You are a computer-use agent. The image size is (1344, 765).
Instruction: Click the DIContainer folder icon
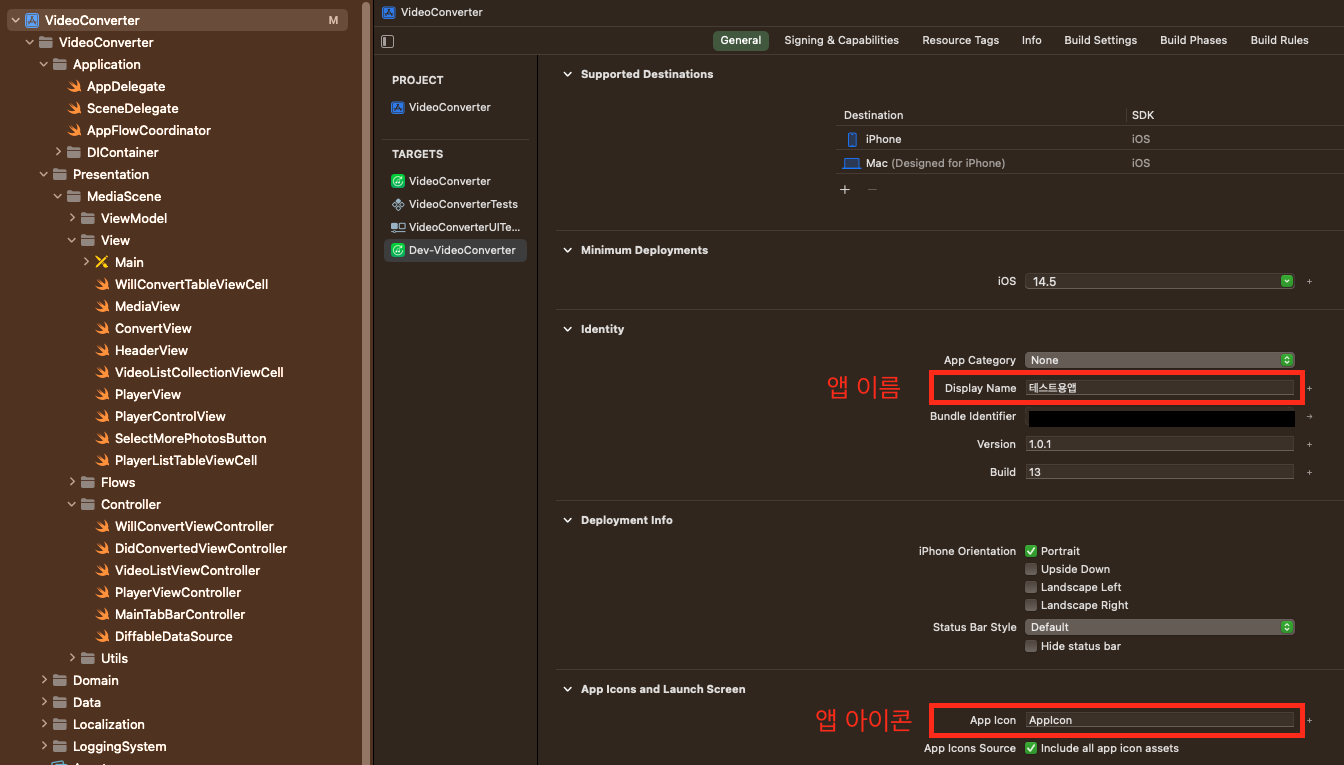point(74,153)
